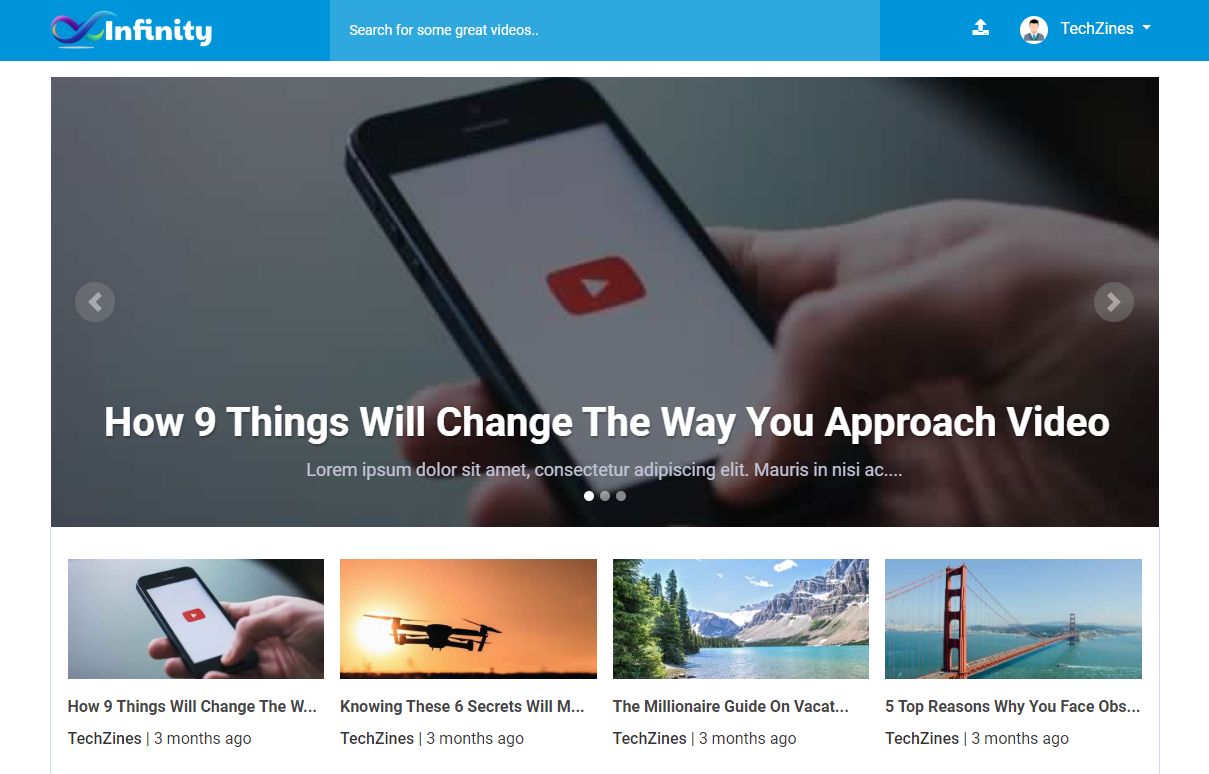Click the red play icon in the hero image

596,286
